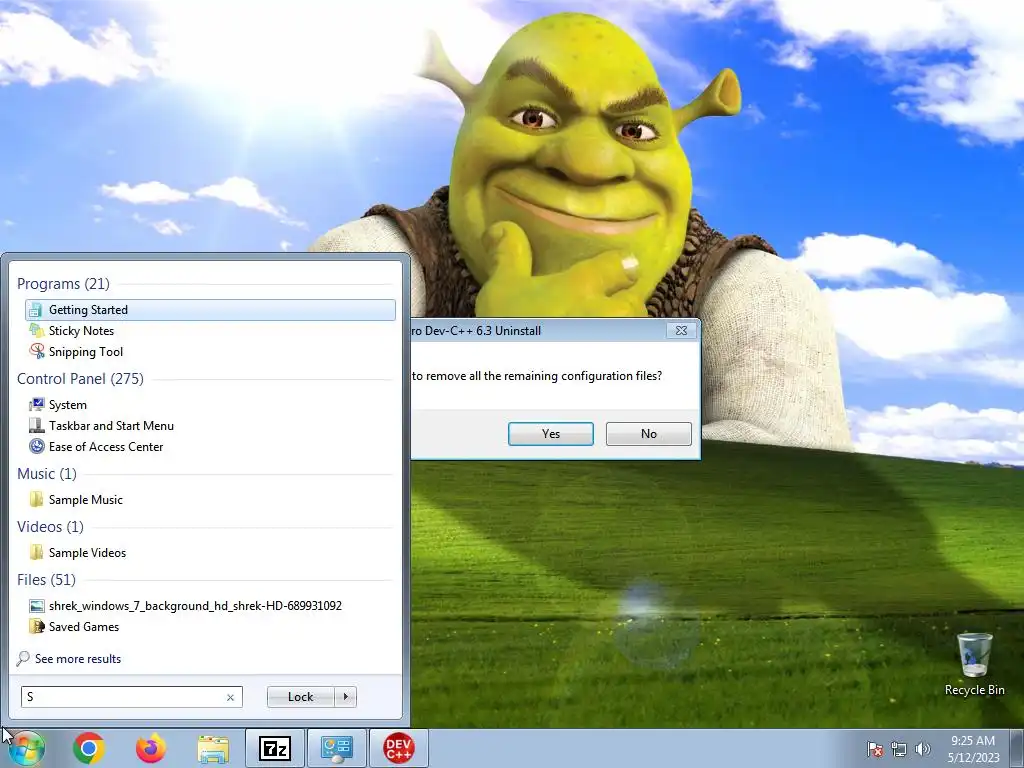Click the Saved Games folder icon
This screenshot has width=1024, height=768.
(x=37, y=627)
